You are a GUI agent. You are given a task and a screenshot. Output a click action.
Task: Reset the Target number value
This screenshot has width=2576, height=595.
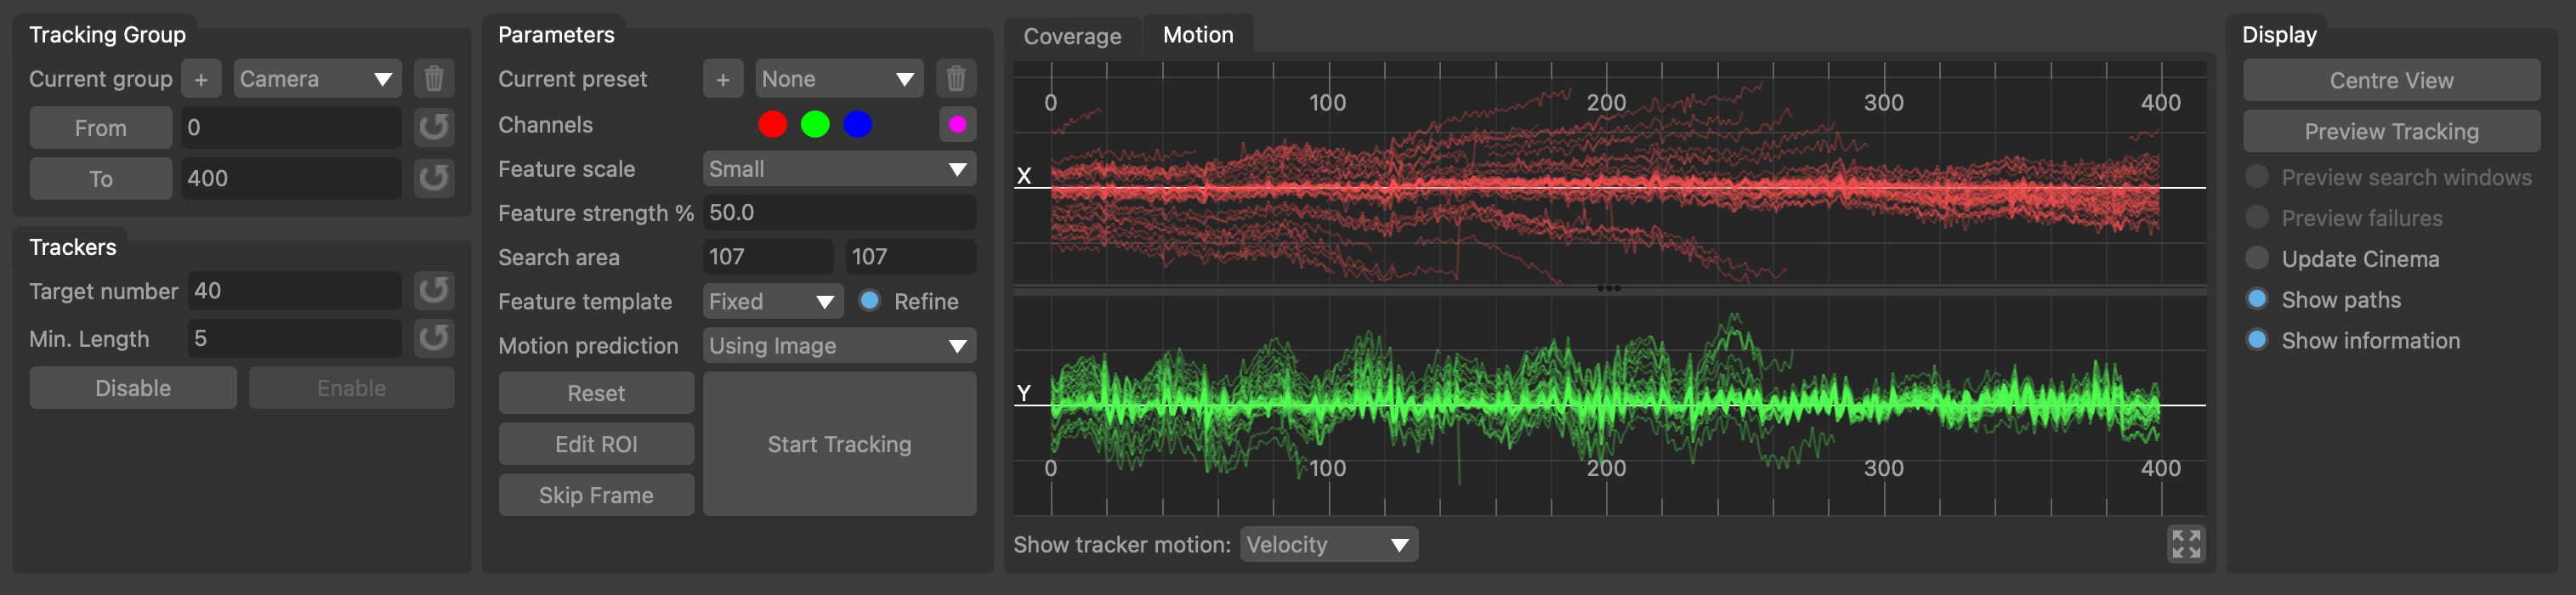(434, 291)
